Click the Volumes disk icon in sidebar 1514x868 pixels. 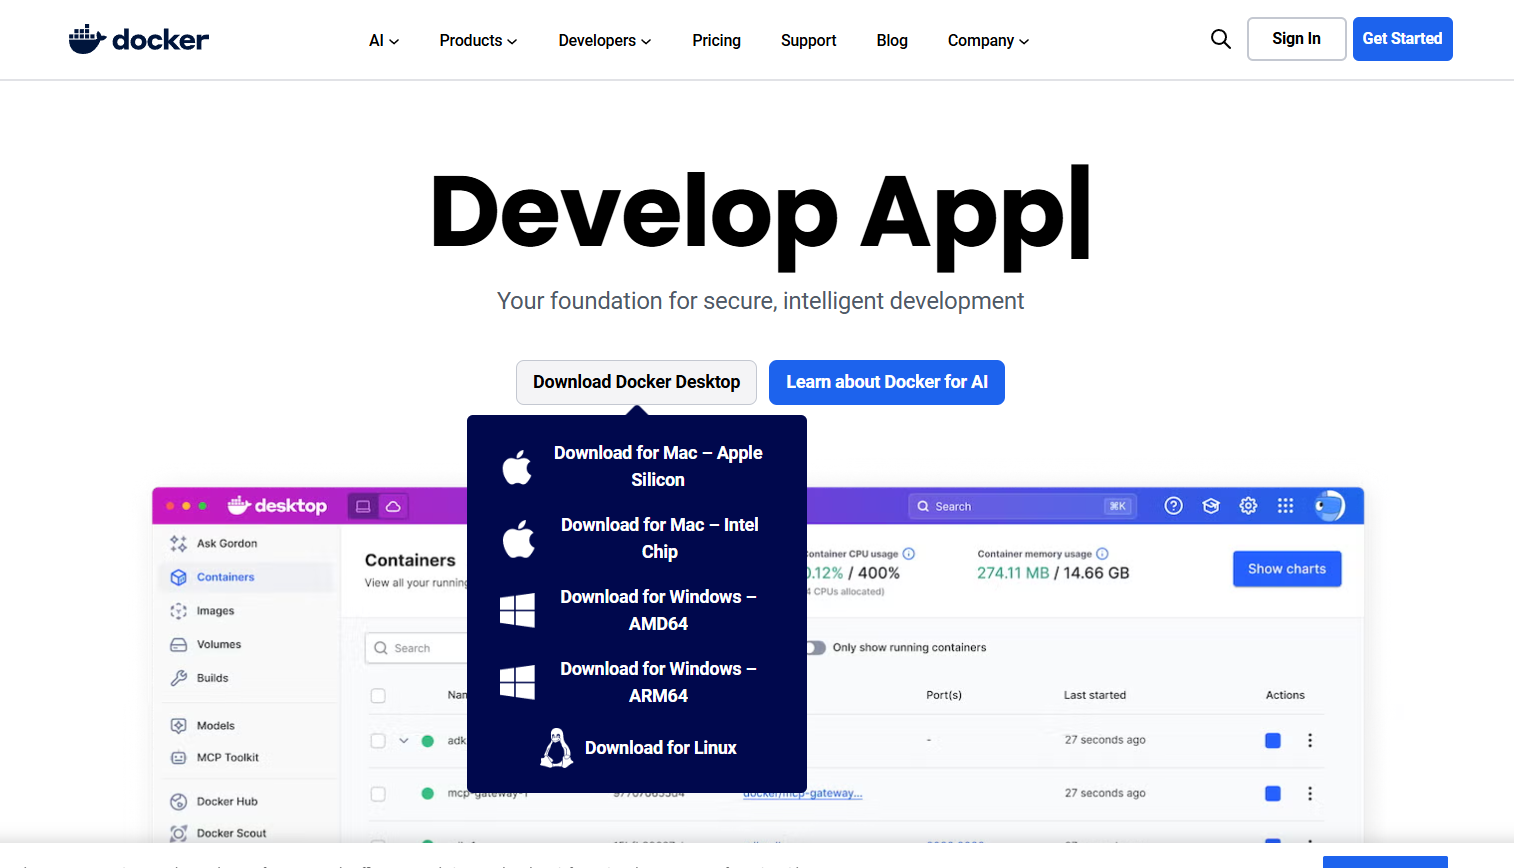pos(178,645)
